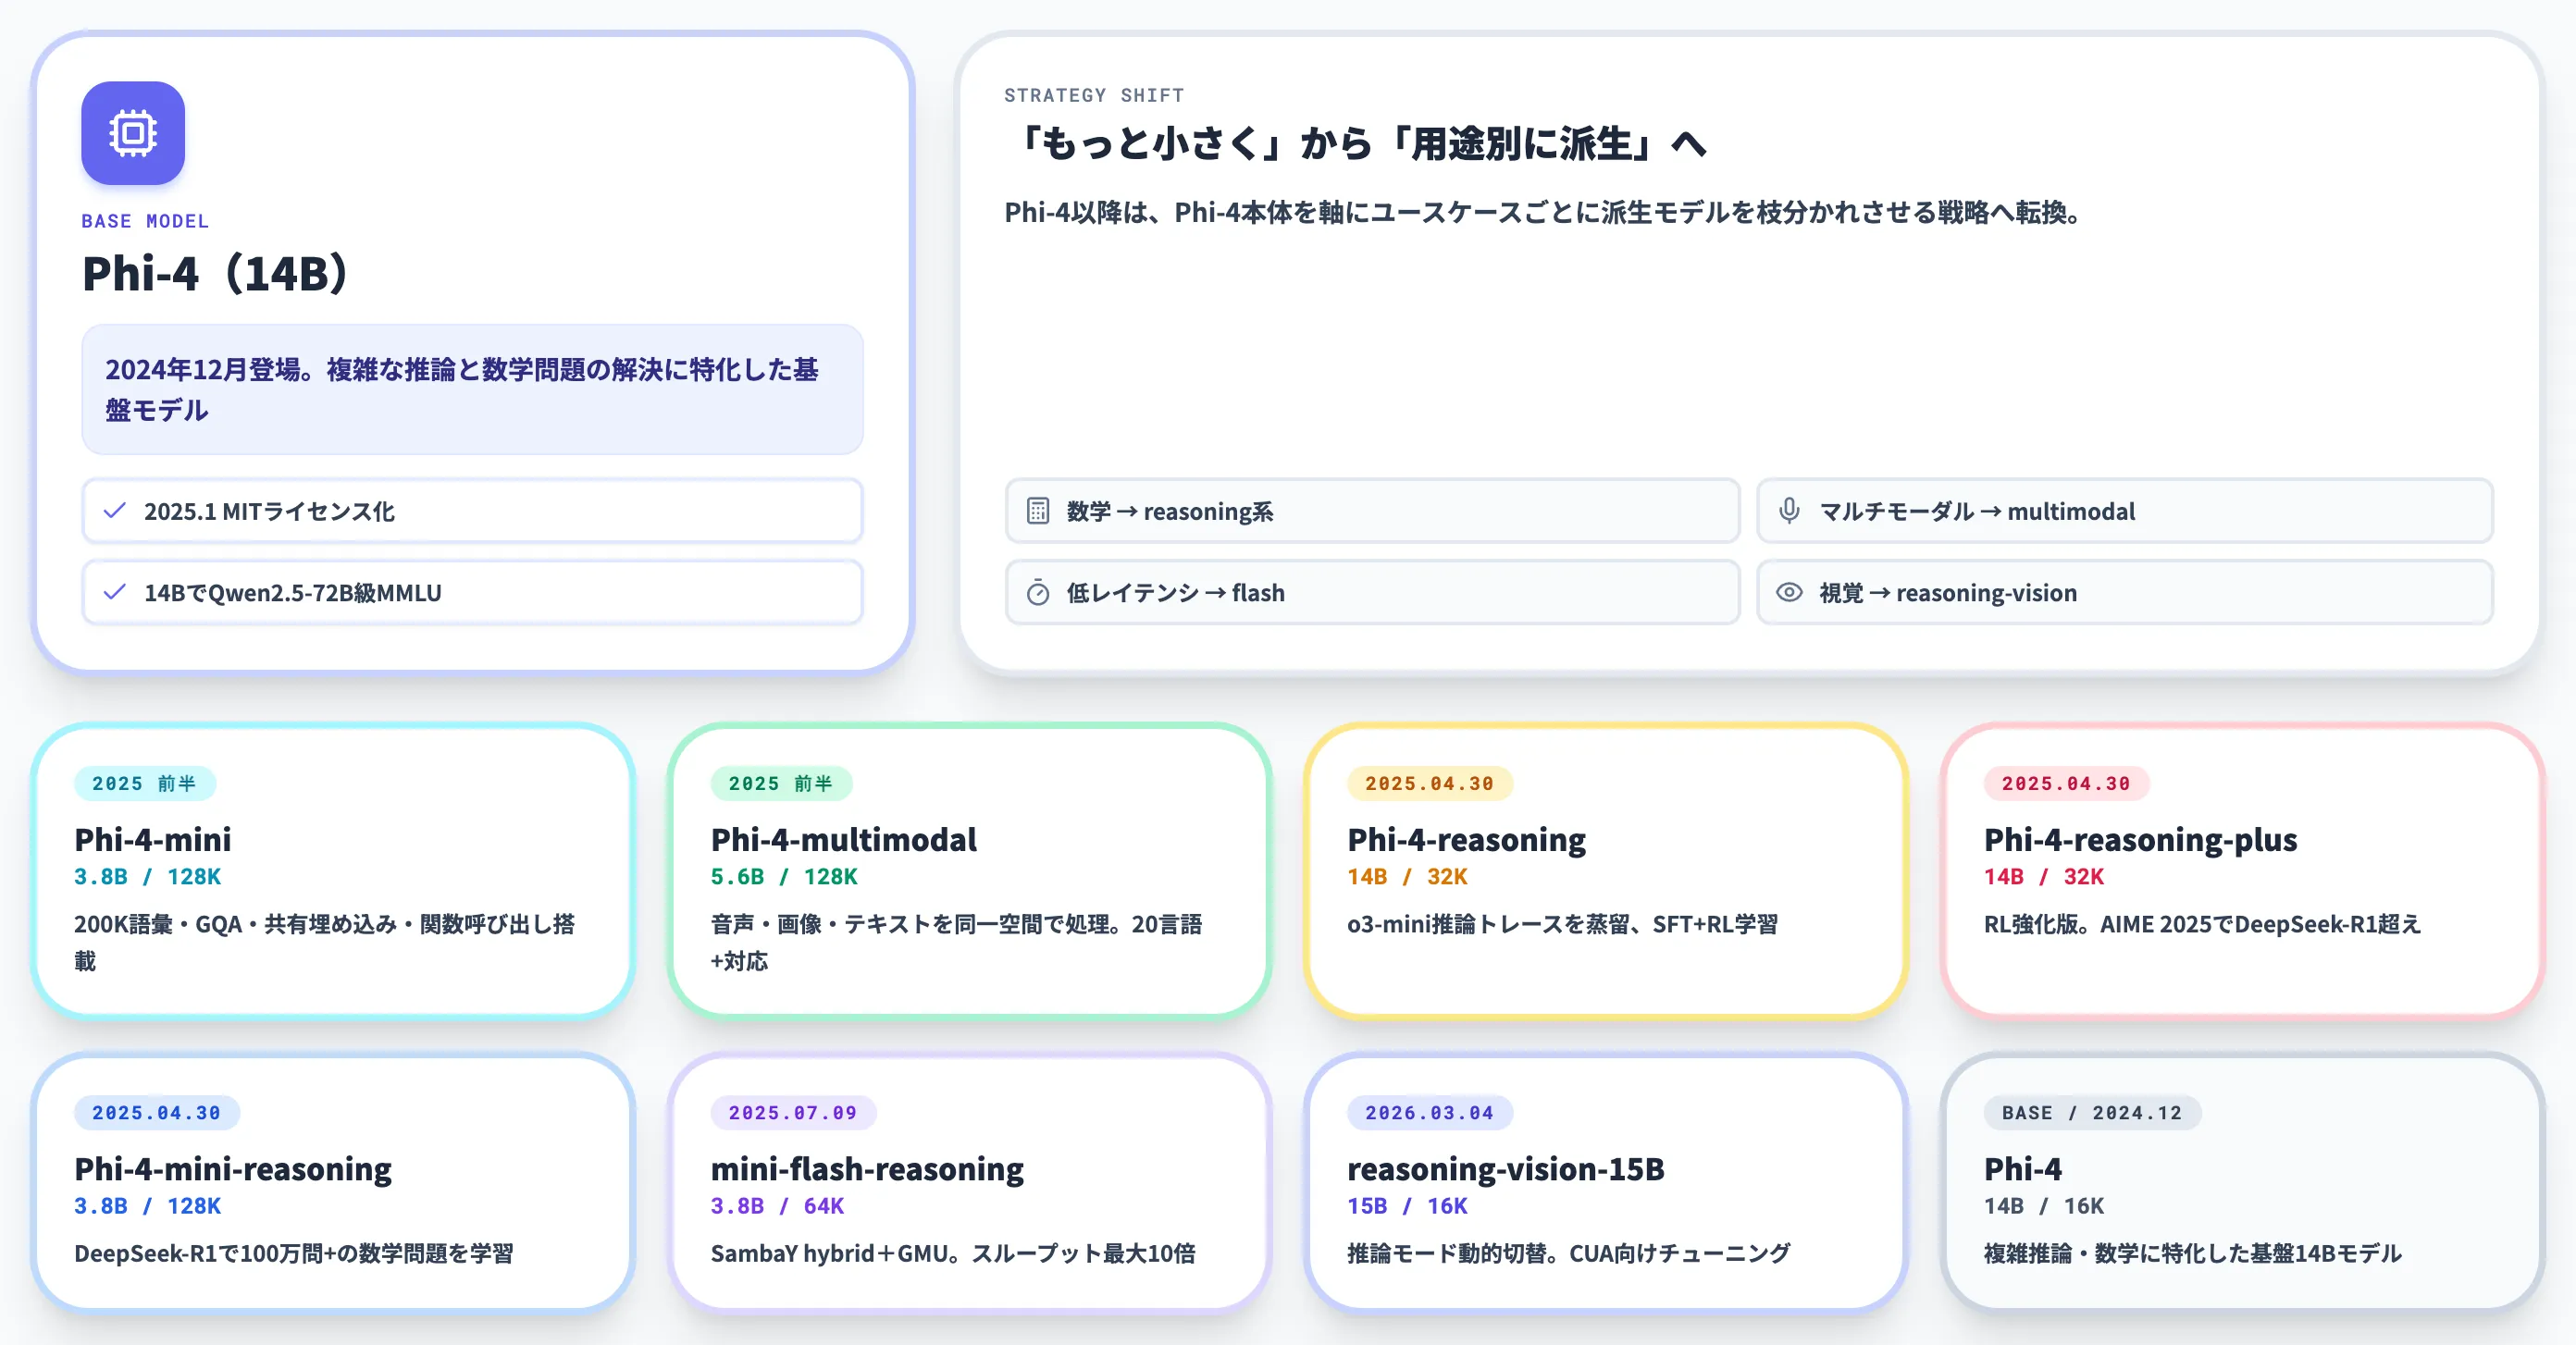Click the Phi-4-mini-reasoning card title

233,1168
